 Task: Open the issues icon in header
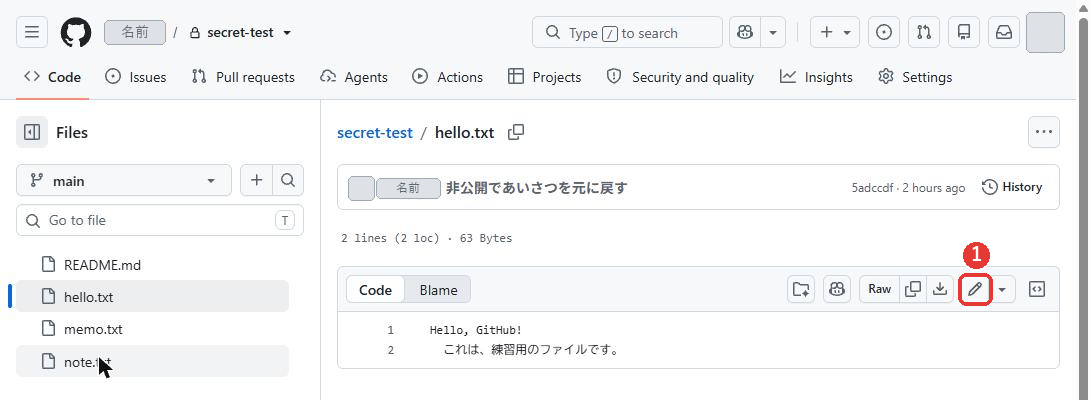click(x=884, y=33)
